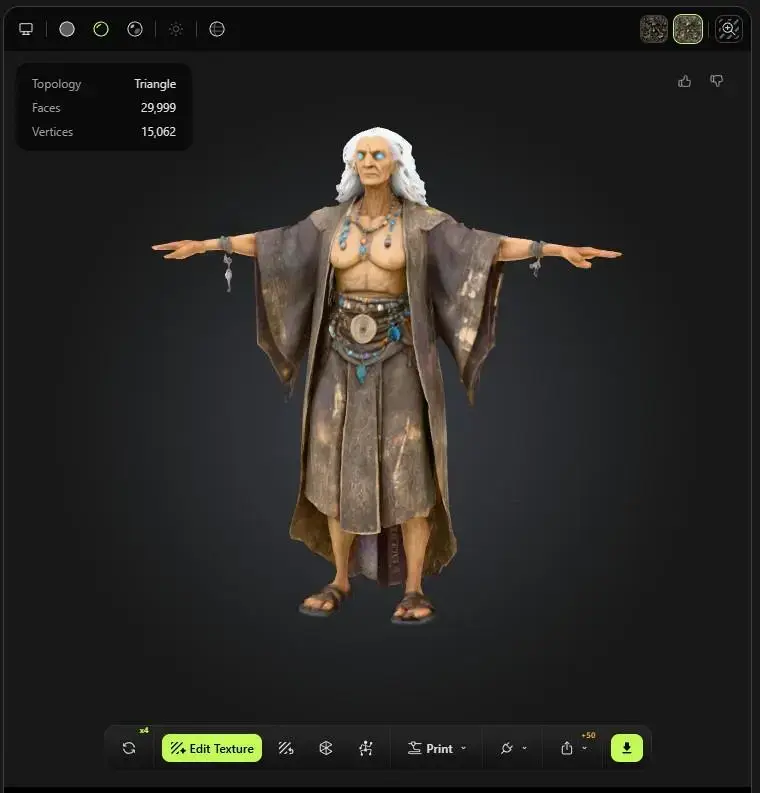
Task: Click the magnifier zoom inspect icon
Action: (x=729, y=29)
